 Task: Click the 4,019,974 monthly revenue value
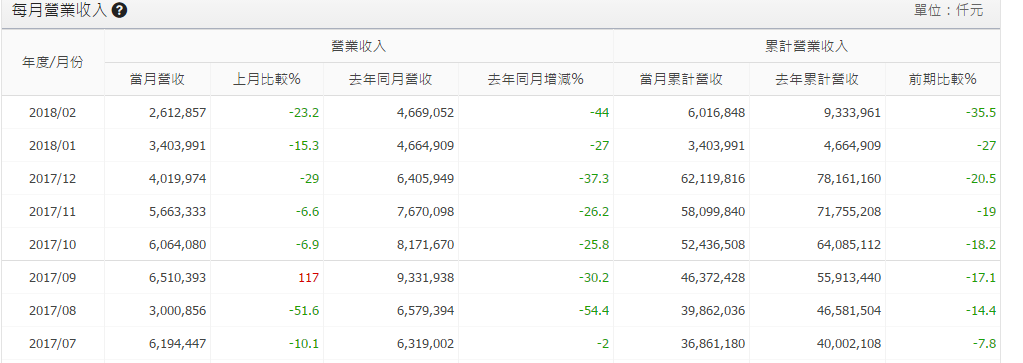point(177,179)
